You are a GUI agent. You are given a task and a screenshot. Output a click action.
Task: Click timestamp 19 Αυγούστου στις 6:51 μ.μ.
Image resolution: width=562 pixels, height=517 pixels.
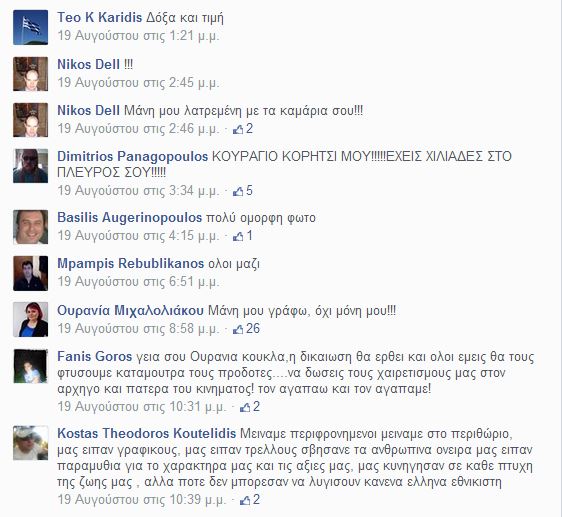(138, 282)
